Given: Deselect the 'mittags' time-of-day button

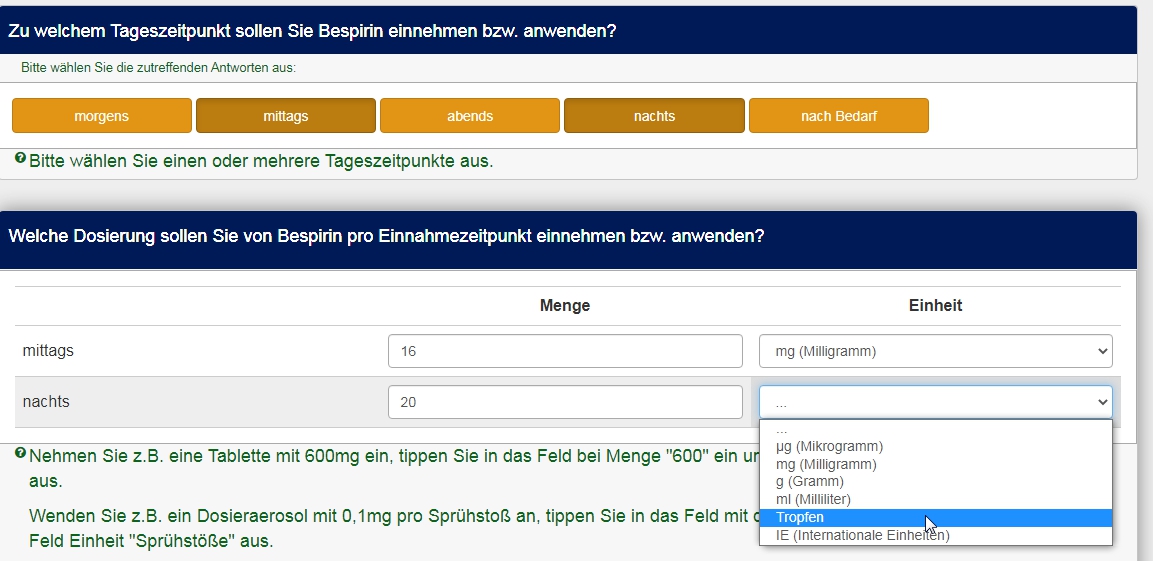Looking at the screenshot, I should pyautogui.click(x=286, y=116).
